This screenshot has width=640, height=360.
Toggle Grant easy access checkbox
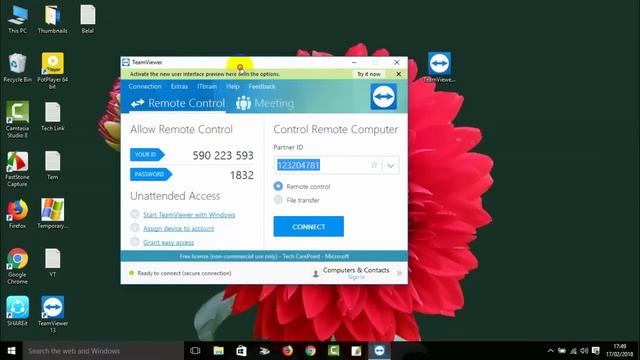135,242
